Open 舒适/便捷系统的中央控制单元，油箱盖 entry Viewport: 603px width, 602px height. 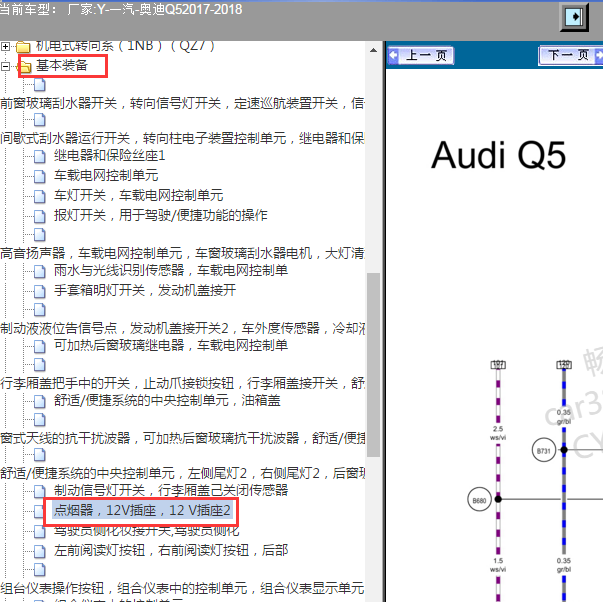click(167, 400)
